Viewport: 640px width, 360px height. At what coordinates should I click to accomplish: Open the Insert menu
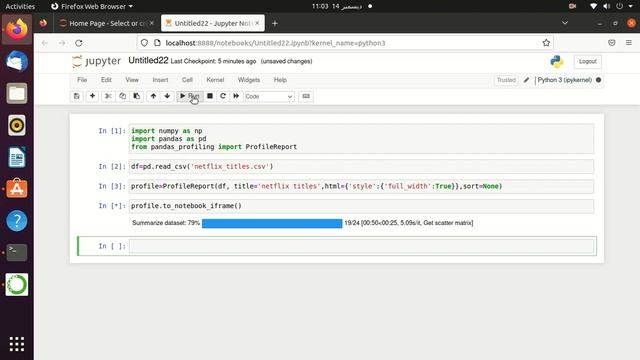click(160, 80)
